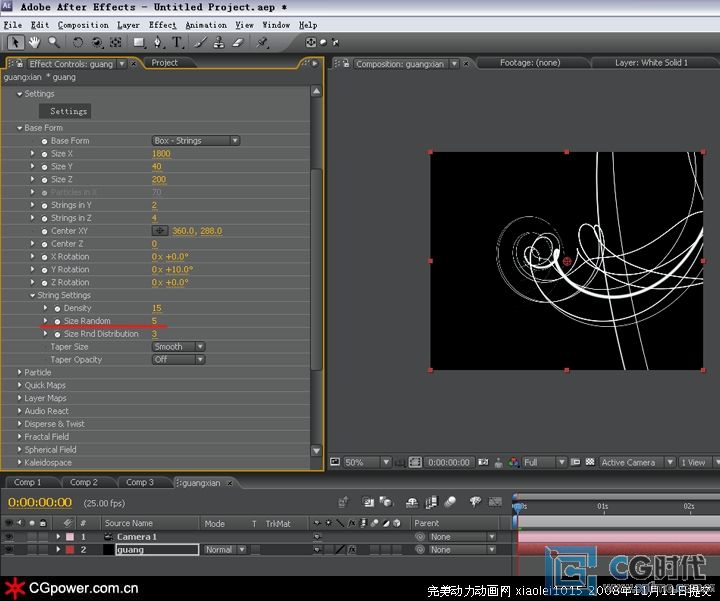
Task: Click the timeline Brainstorm icon
Action: pos(475,502)
